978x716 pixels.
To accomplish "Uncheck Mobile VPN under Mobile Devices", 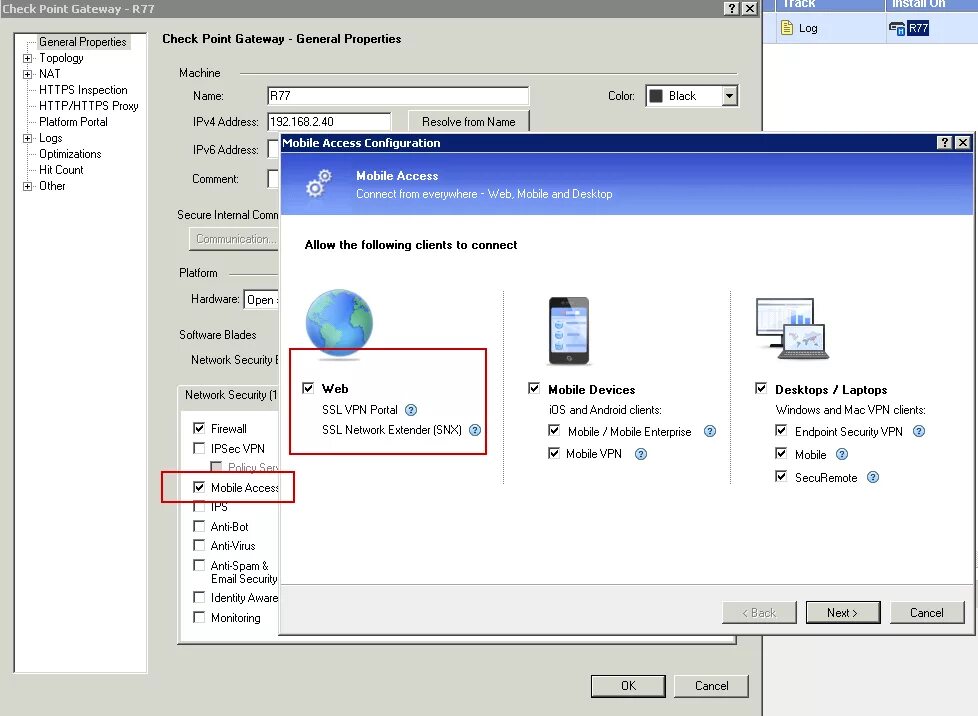I will [x=554, y=453].
